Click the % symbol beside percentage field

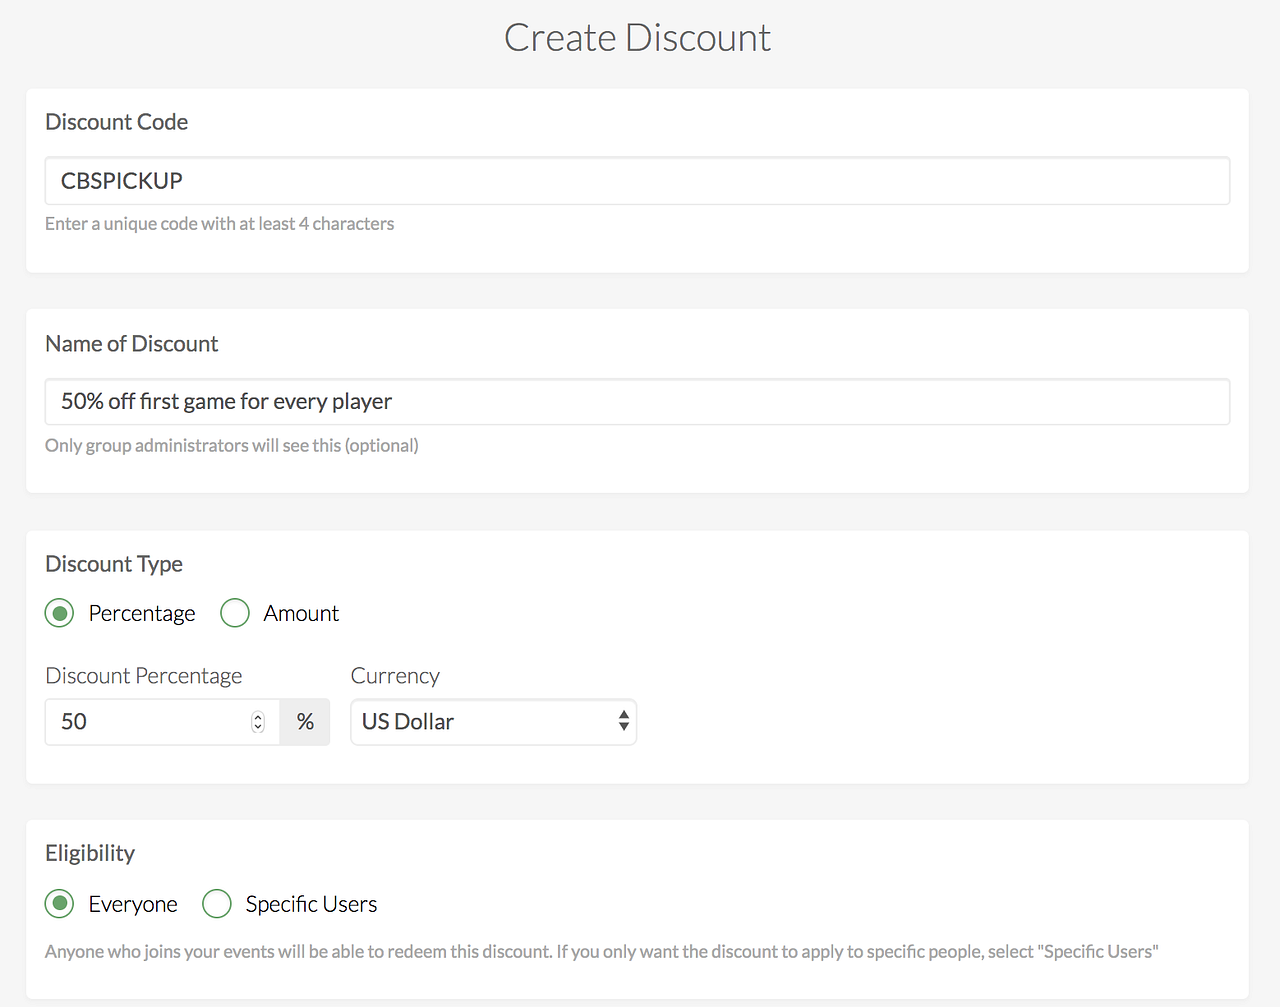click(305, 722)
